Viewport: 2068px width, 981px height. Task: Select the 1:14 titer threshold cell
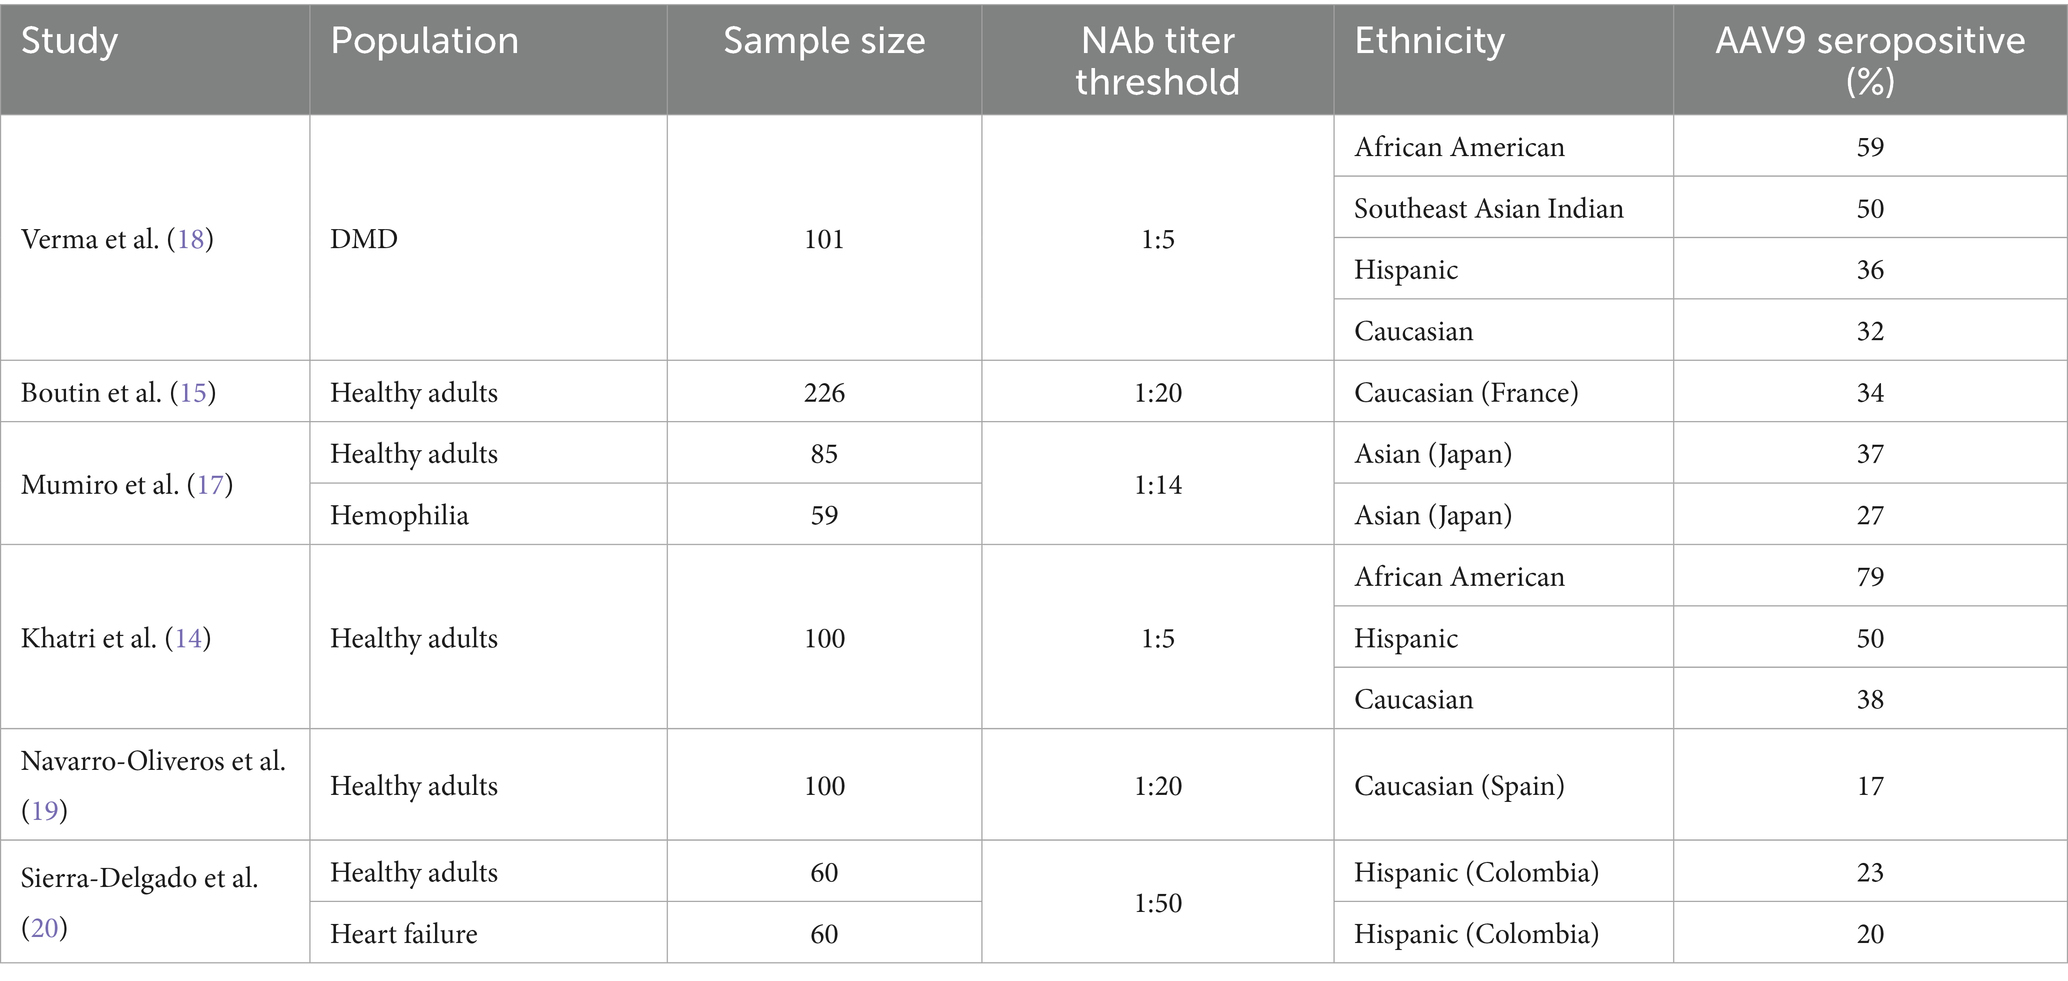tap(1157, 484)
